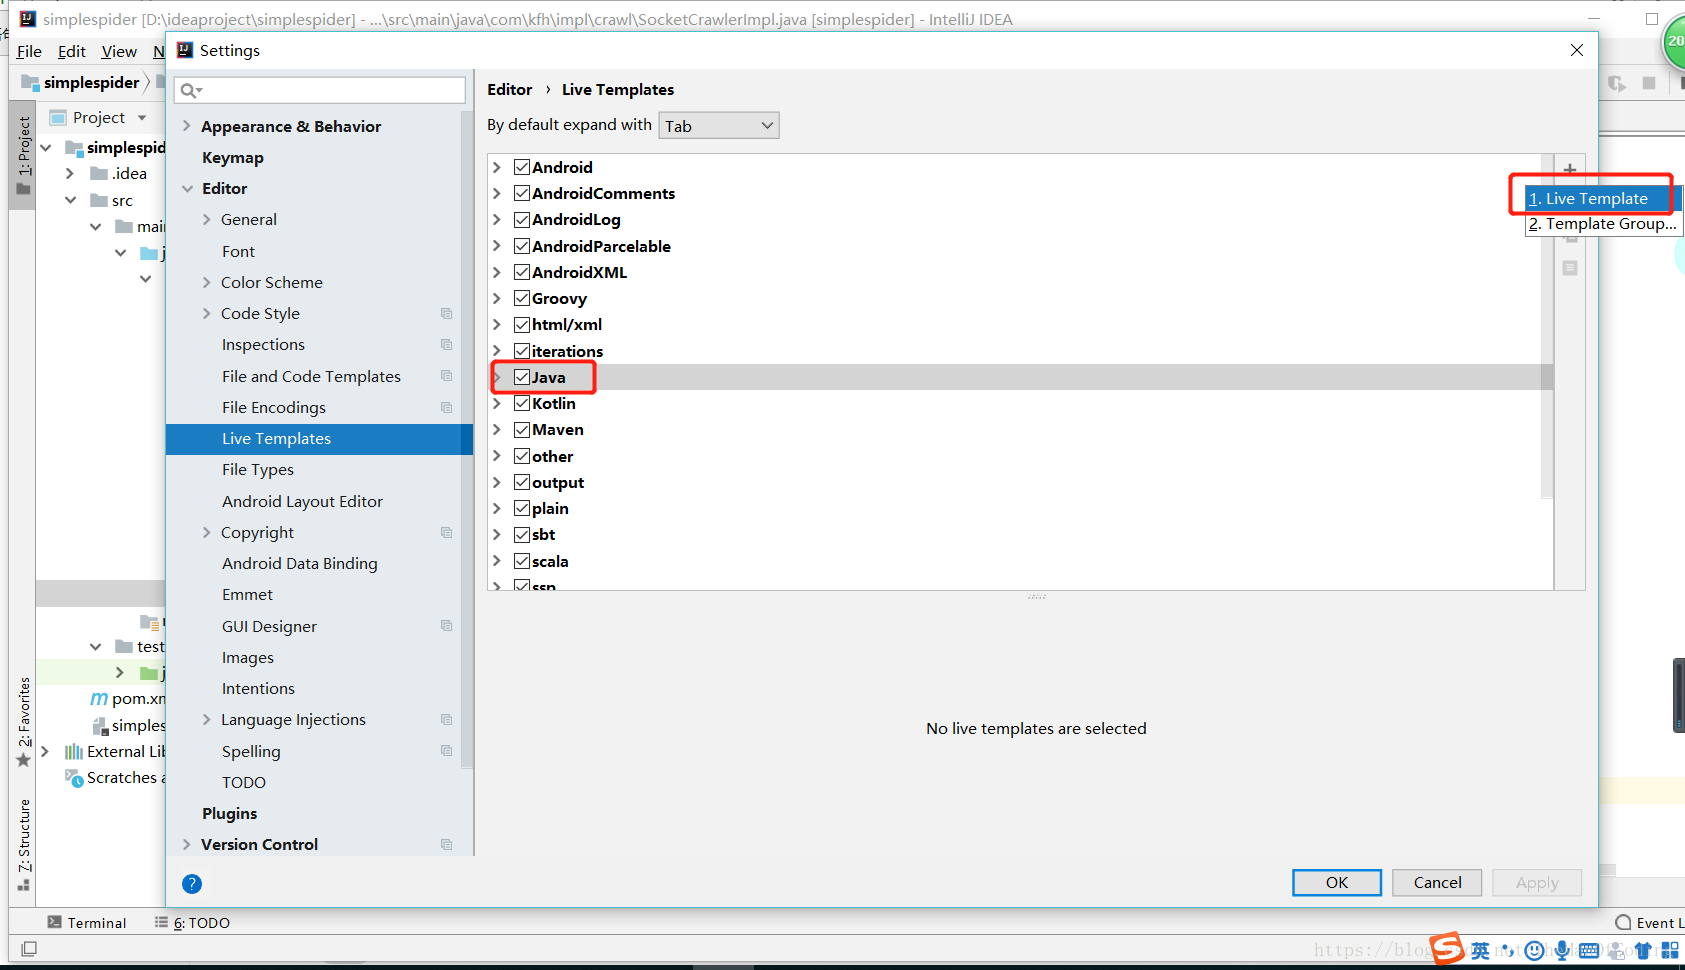
Task: Expand the Appearance & Behavior settings section
Action: pyautogui.click(x=187, y=126)
